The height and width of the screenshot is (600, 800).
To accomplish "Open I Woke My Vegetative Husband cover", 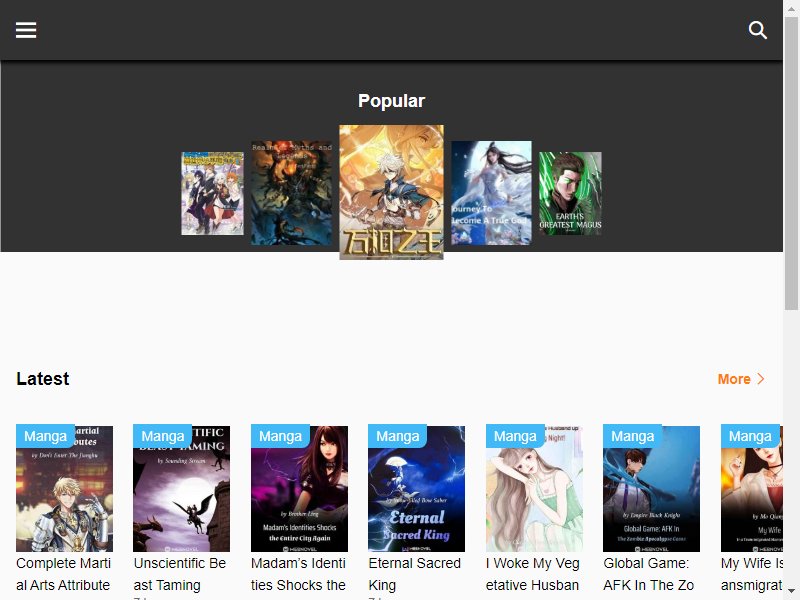I will click(534, 489).
